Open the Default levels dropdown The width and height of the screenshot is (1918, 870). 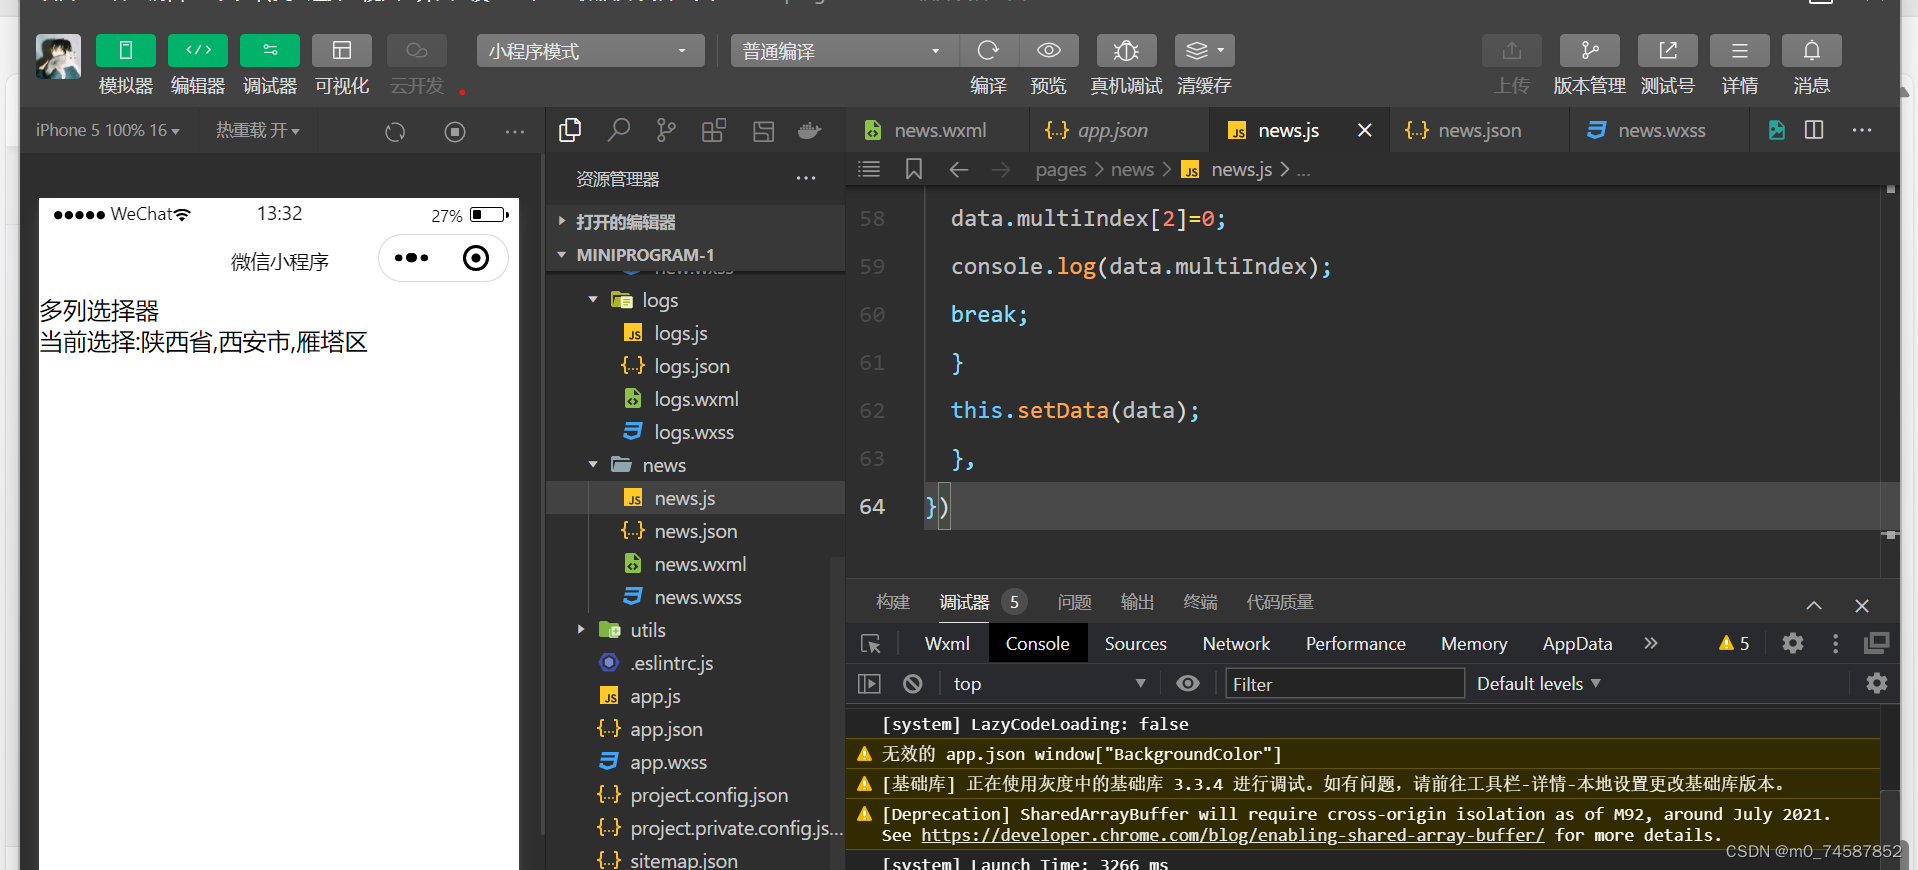pyautogui.click(x=1539, y=684)
